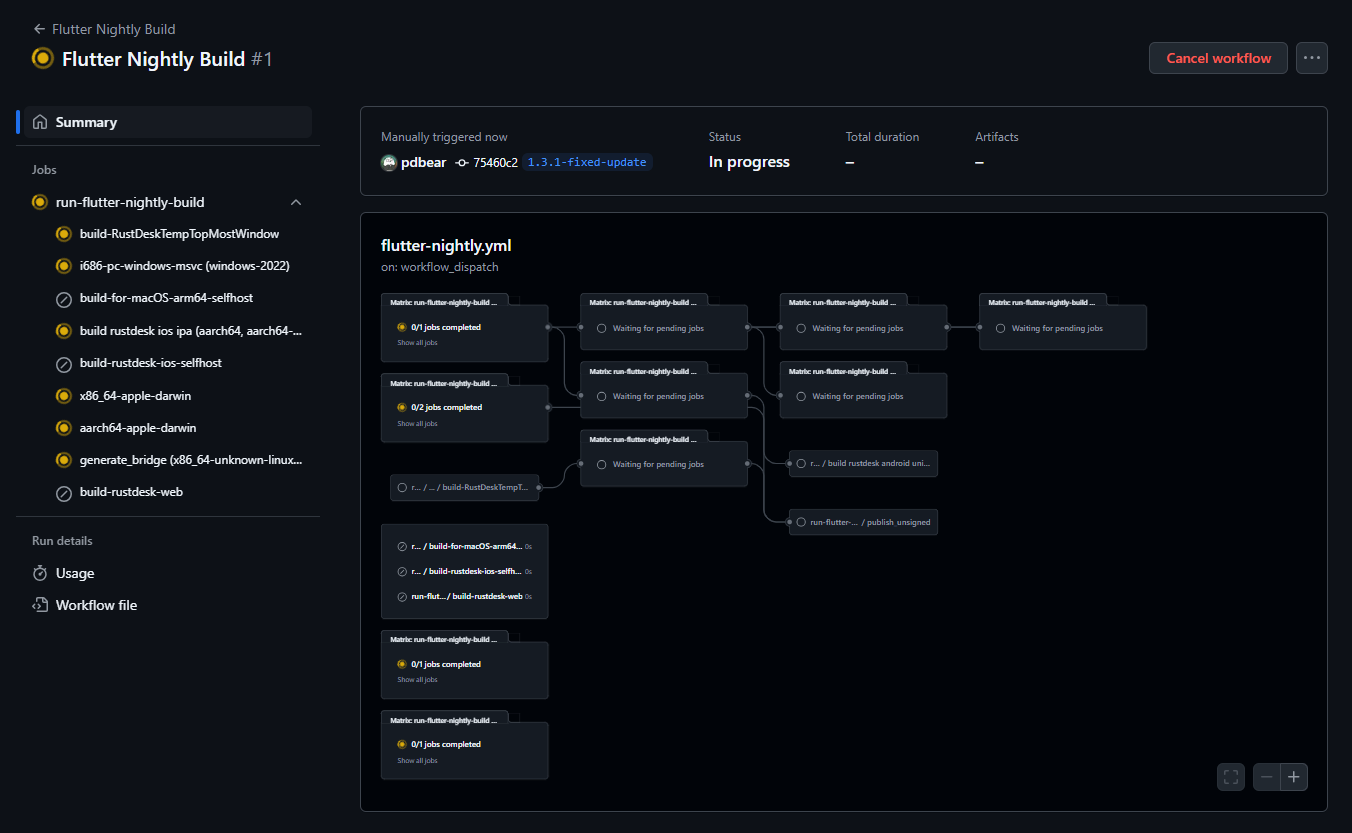The image size is (1352, 833).
Task: Click status icon beside run-flutter-nightly-build group
Action: pos(40,202)
